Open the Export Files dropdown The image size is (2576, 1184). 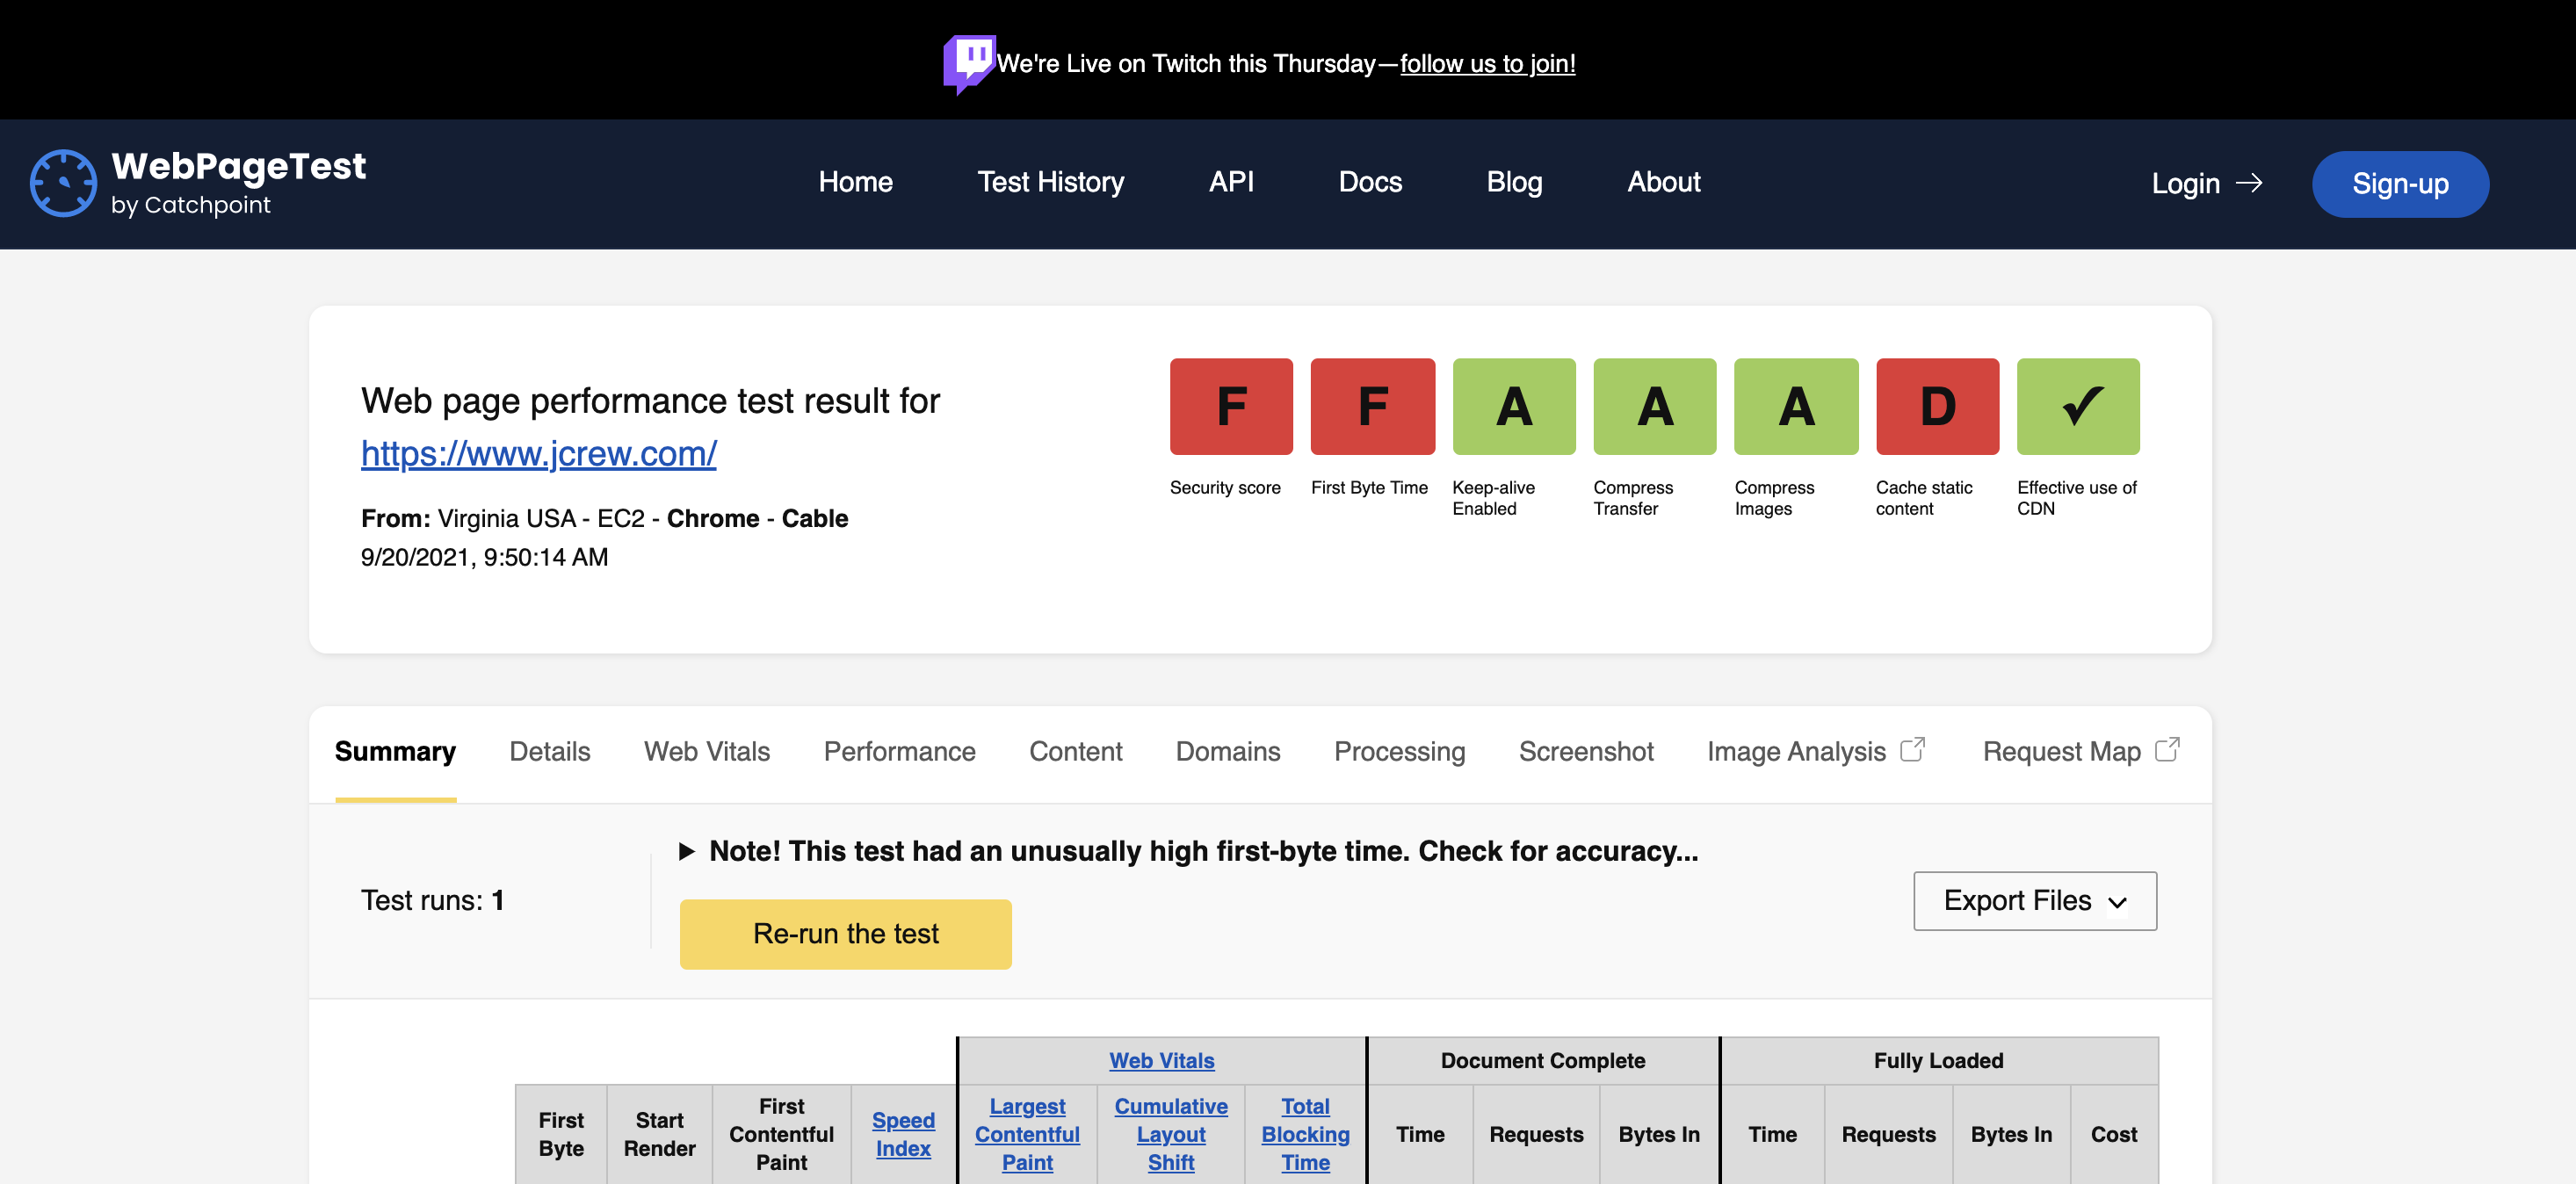[2034, 900]
